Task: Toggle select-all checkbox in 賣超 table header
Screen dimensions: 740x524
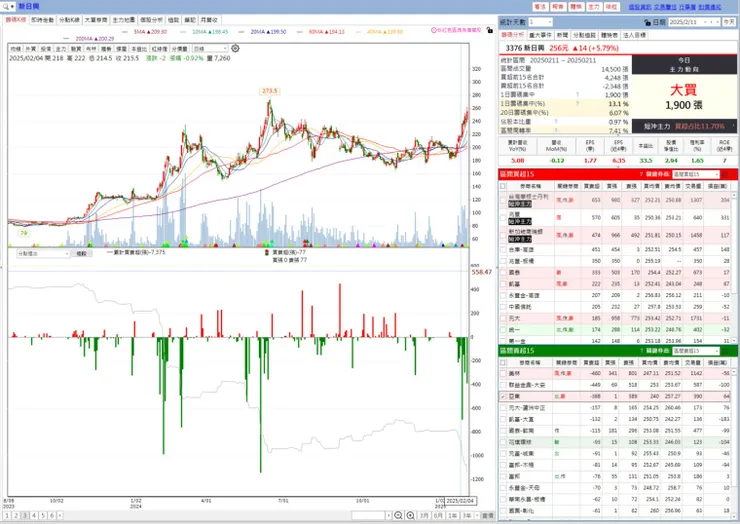Action: (503, 363)
